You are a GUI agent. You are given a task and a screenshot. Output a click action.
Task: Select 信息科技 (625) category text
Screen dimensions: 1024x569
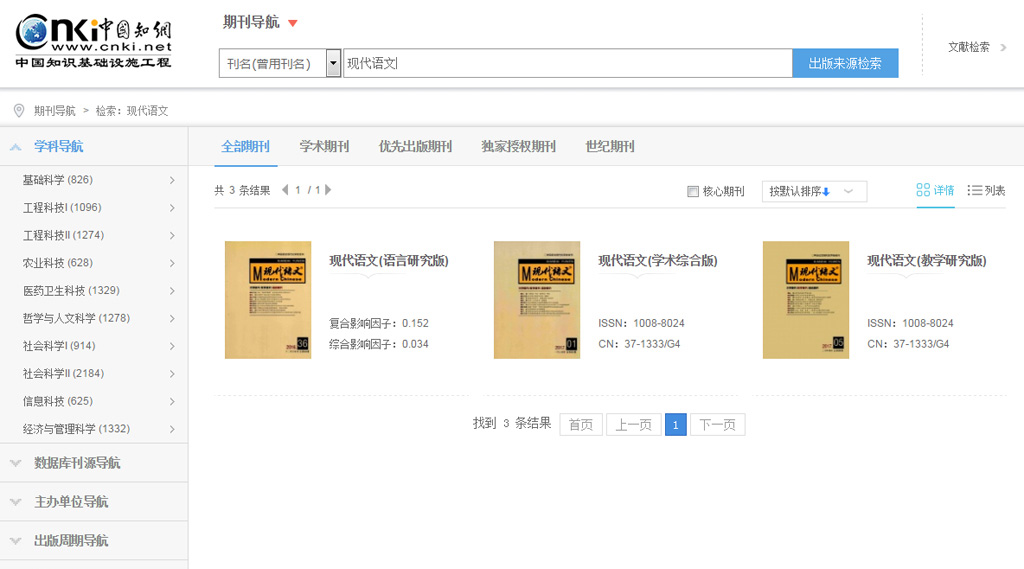[57, 401]
